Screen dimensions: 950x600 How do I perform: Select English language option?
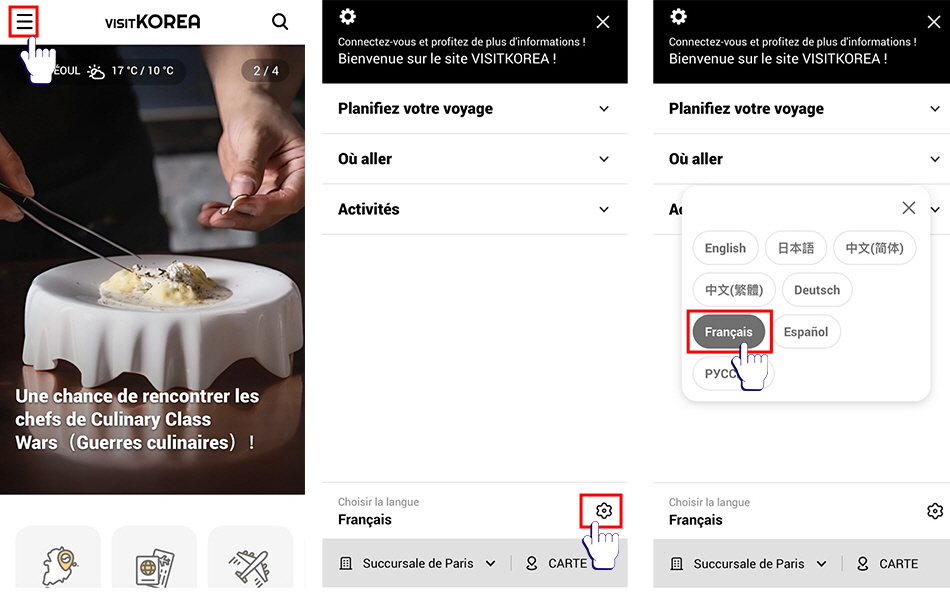[725, 248]
